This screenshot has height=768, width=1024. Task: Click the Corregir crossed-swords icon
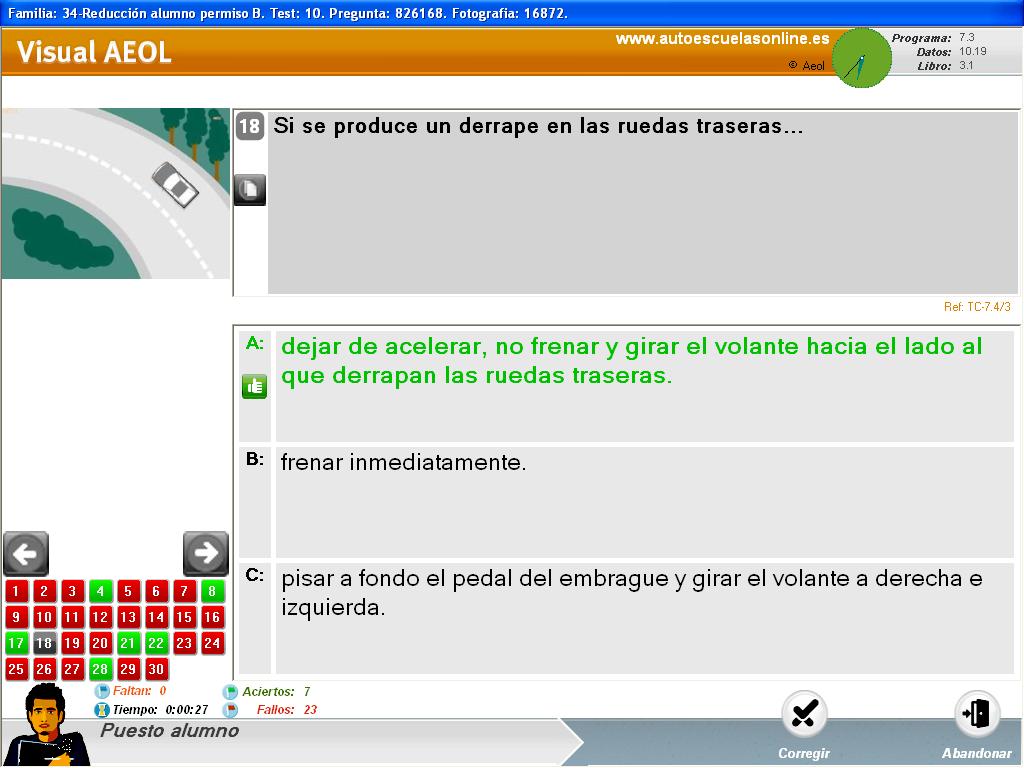(x=804, y=714)
